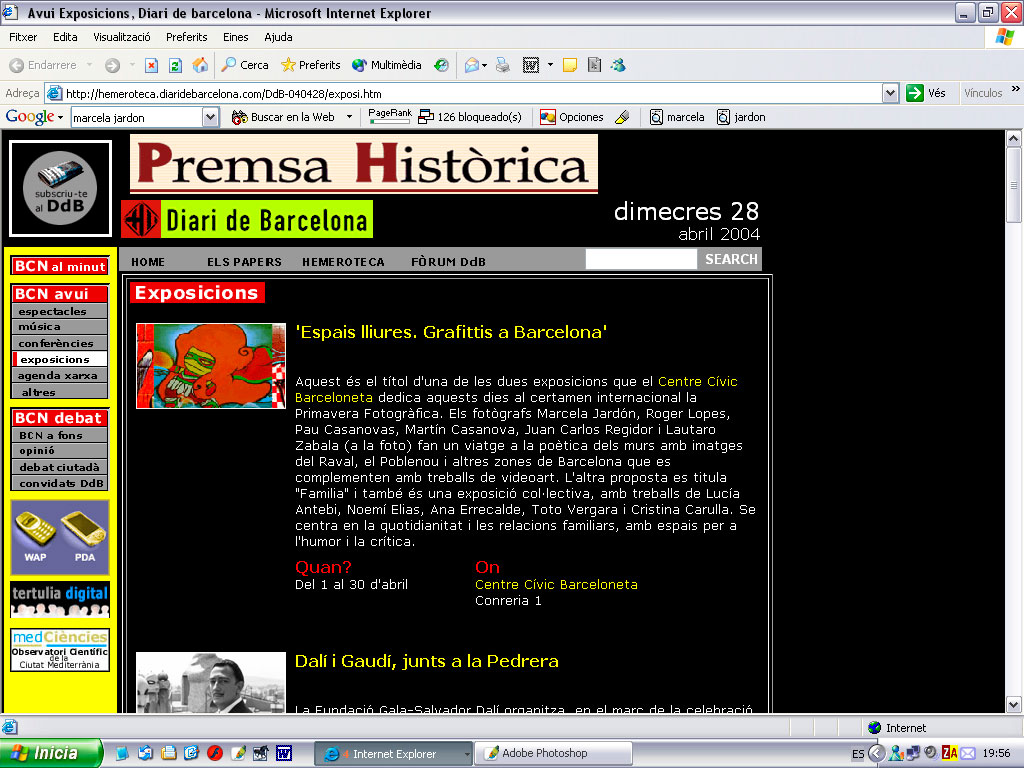The width and height of the screenshot is (1024, 768).
Task: Click the PageRank indicator bar
Action: coord(390,116)
